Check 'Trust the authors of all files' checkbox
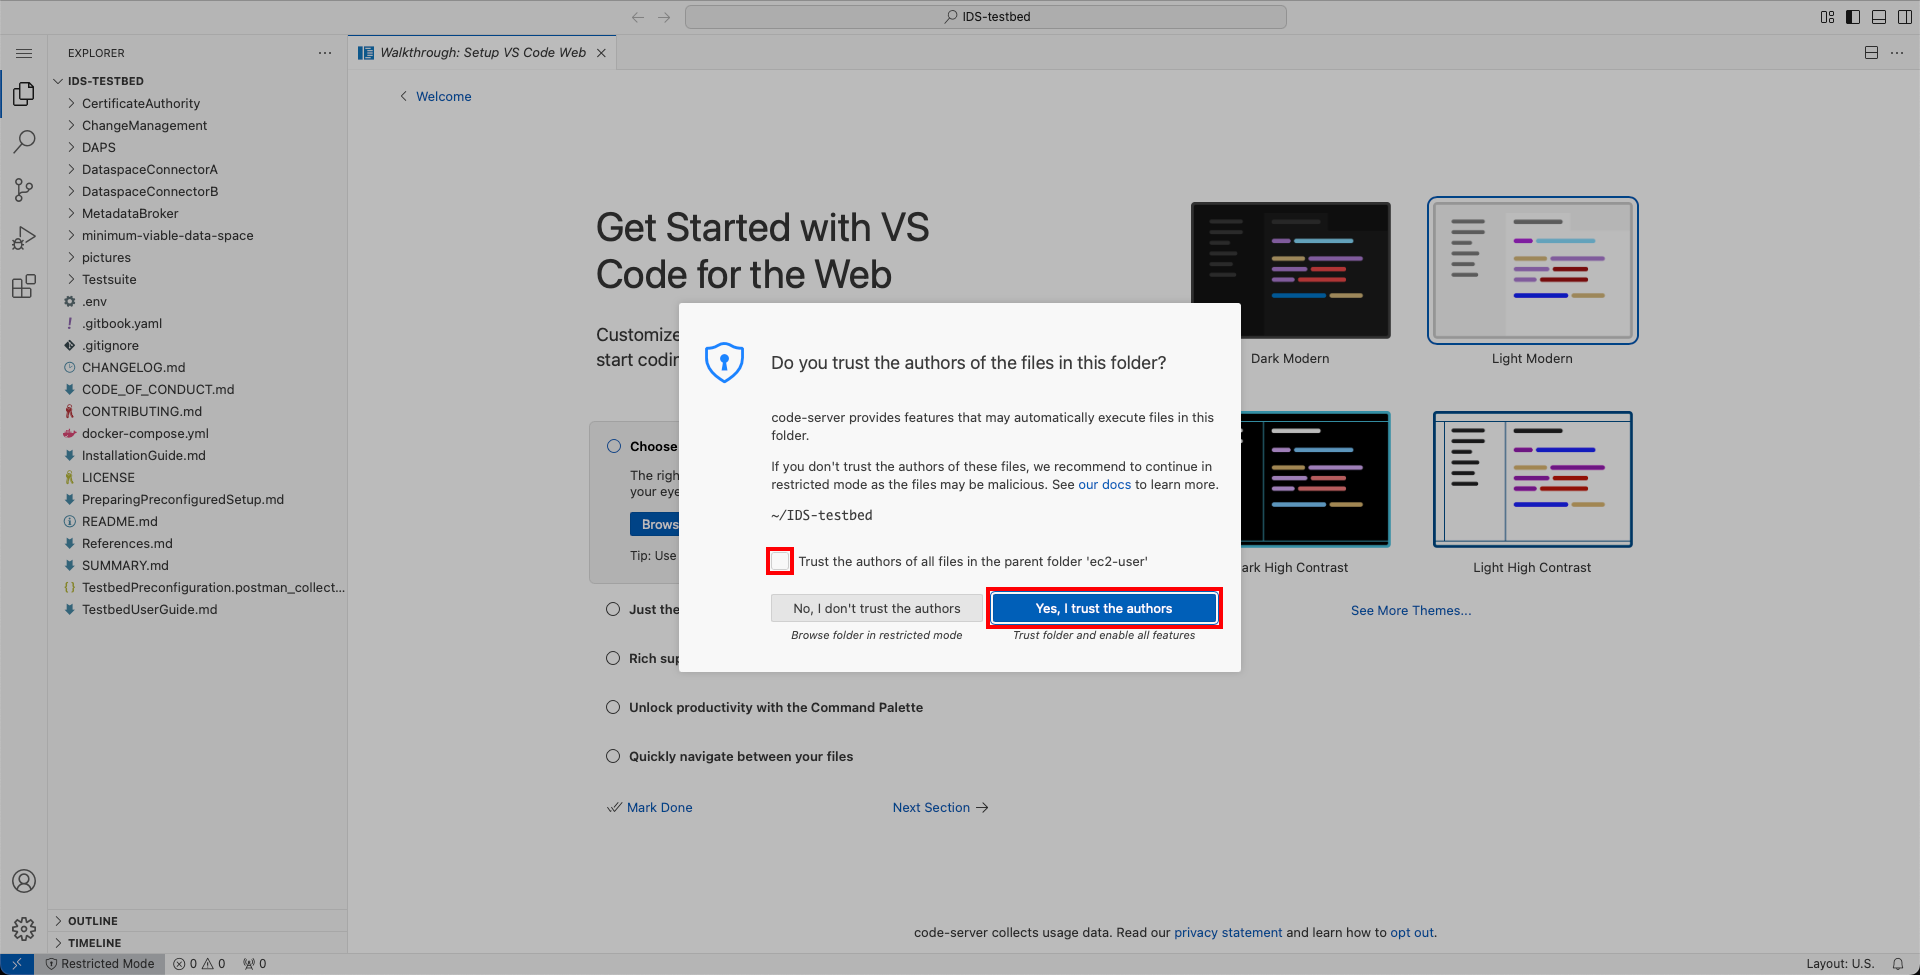This screenshot has width=1920, height=975. [780, 561]
